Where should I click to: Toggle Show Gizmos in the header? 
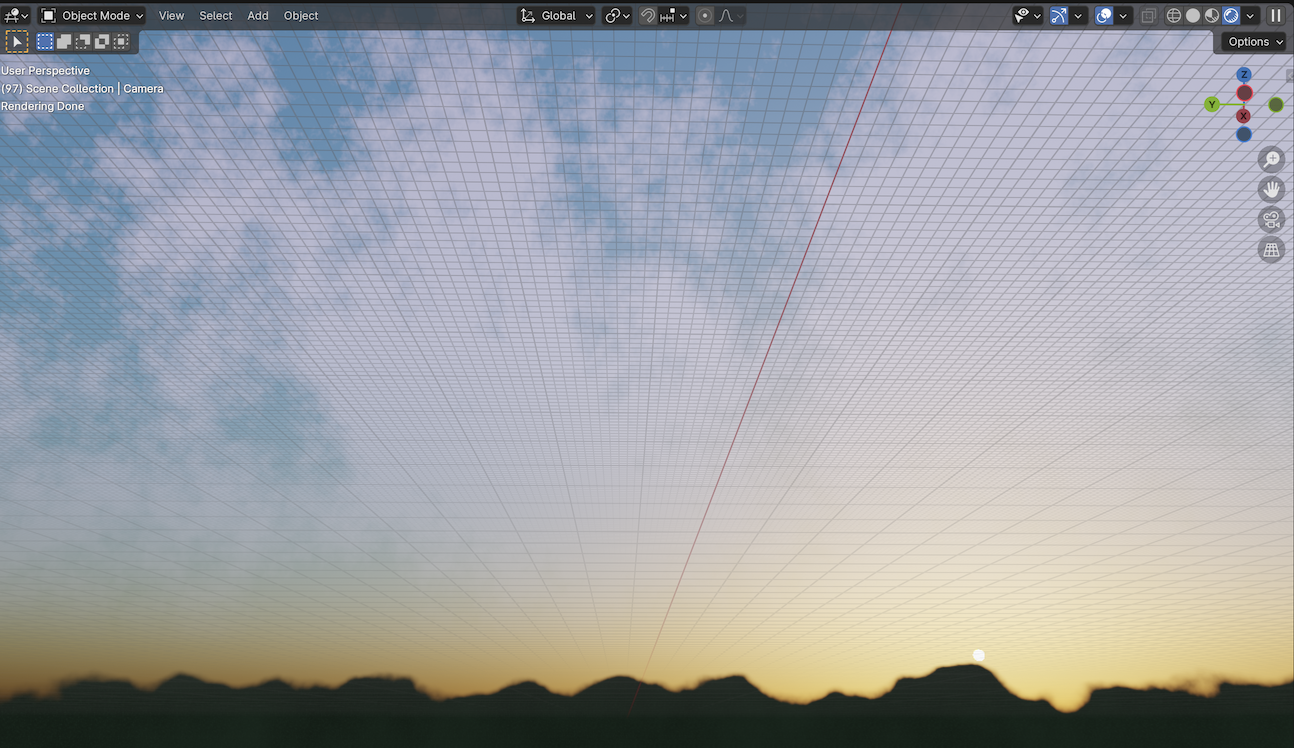pos(1059,15)
